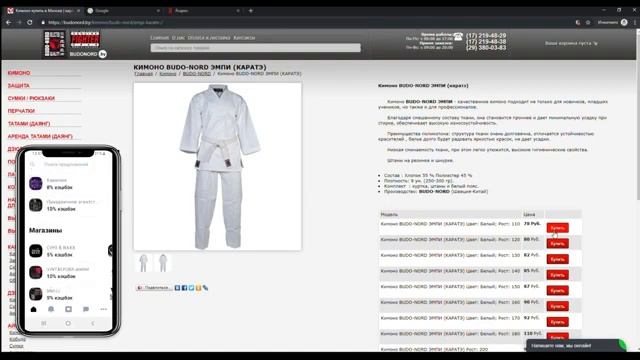640x360 pixels.
Task: Tap the Android back chevron on phone
Action: coord(93,323)
